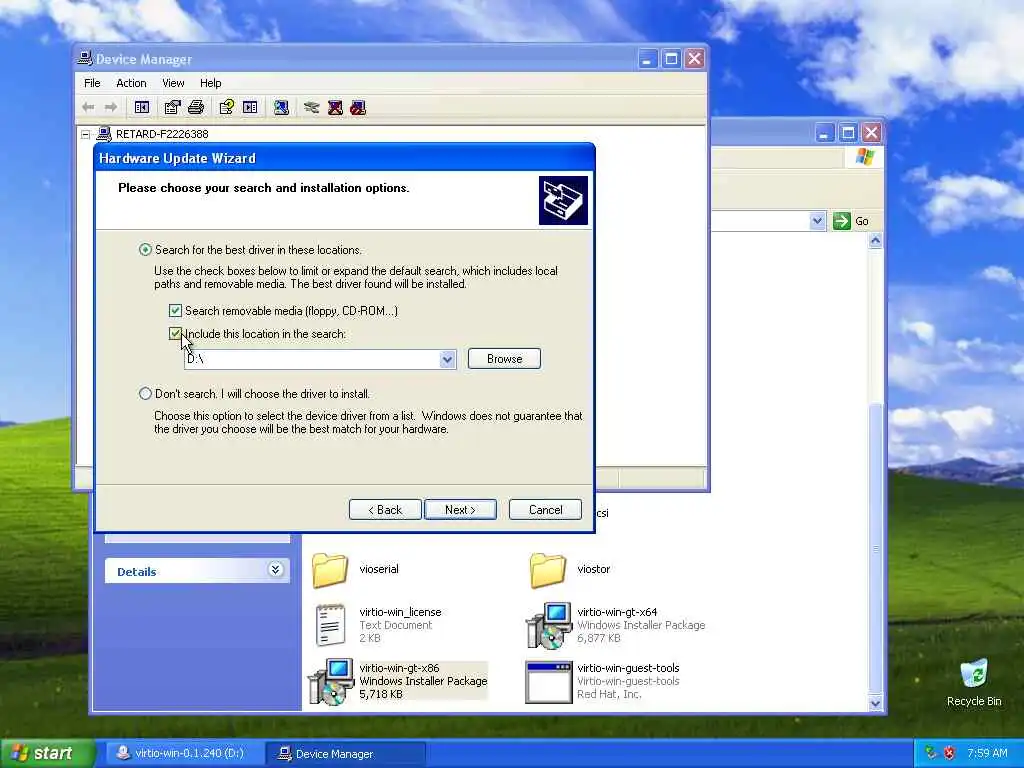Click the Forward arrow in Device Manager toolbar
This screenshot has height=768, width=1024.
click(x=111, y=107)
